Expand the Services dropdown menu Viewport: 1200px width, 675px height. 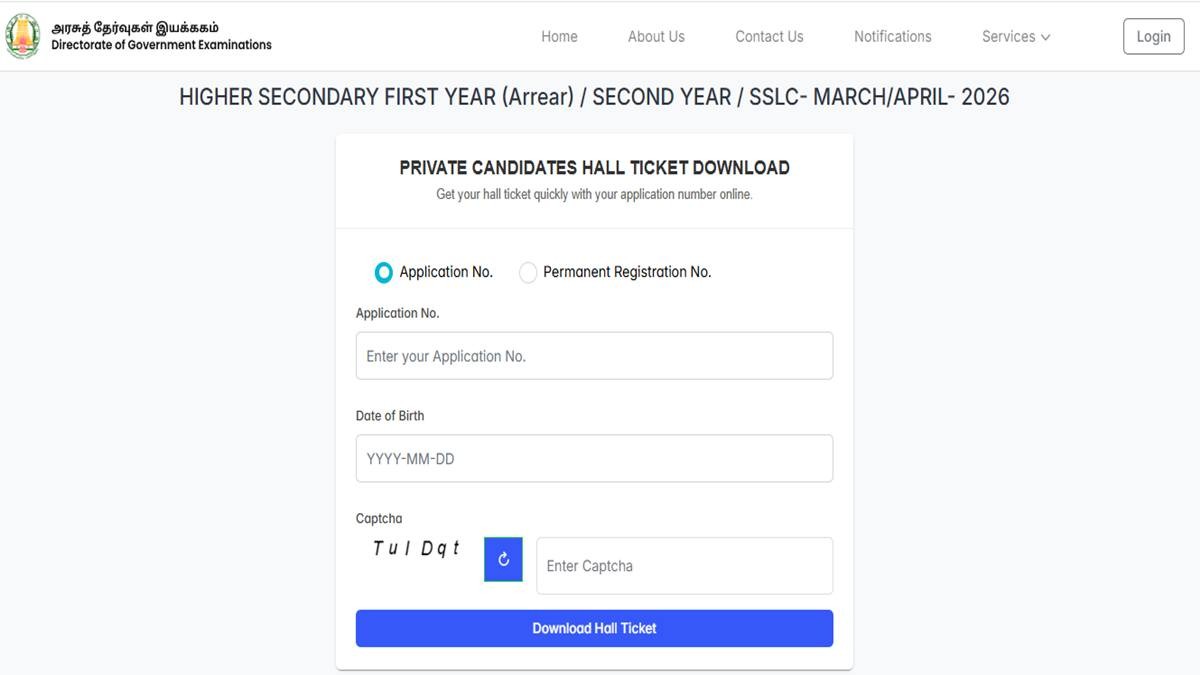click(1015, 36)
